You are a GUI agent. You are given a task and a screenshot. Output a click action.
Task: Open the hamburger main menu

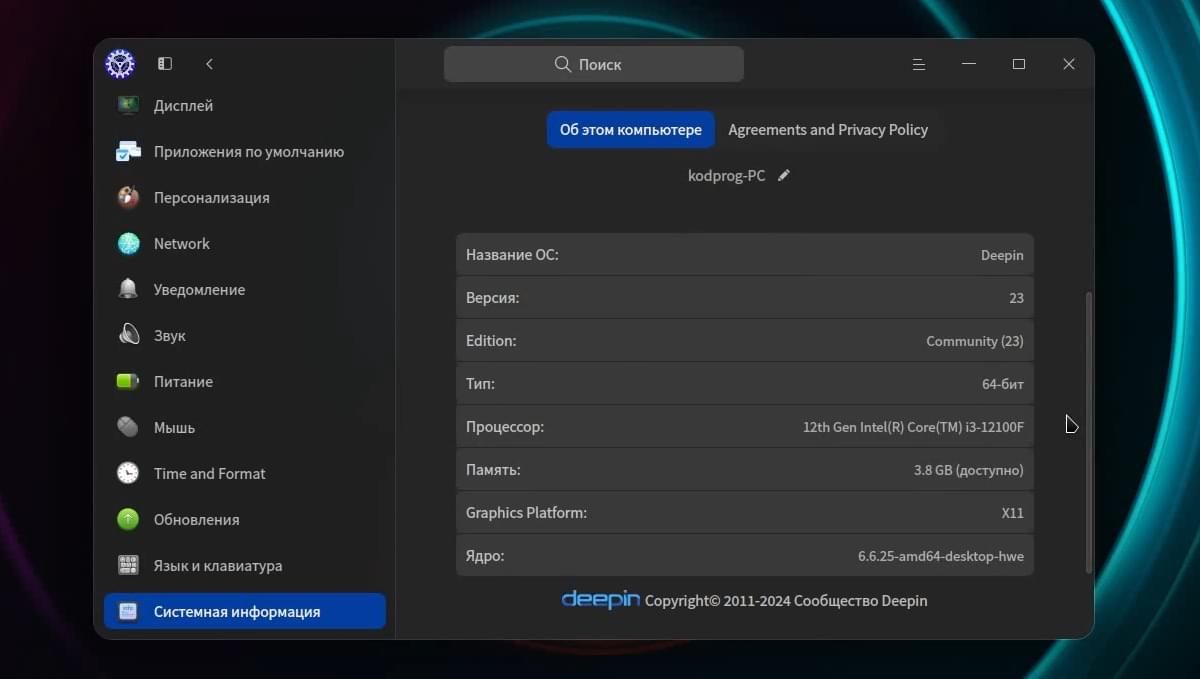tap(919, 64)
